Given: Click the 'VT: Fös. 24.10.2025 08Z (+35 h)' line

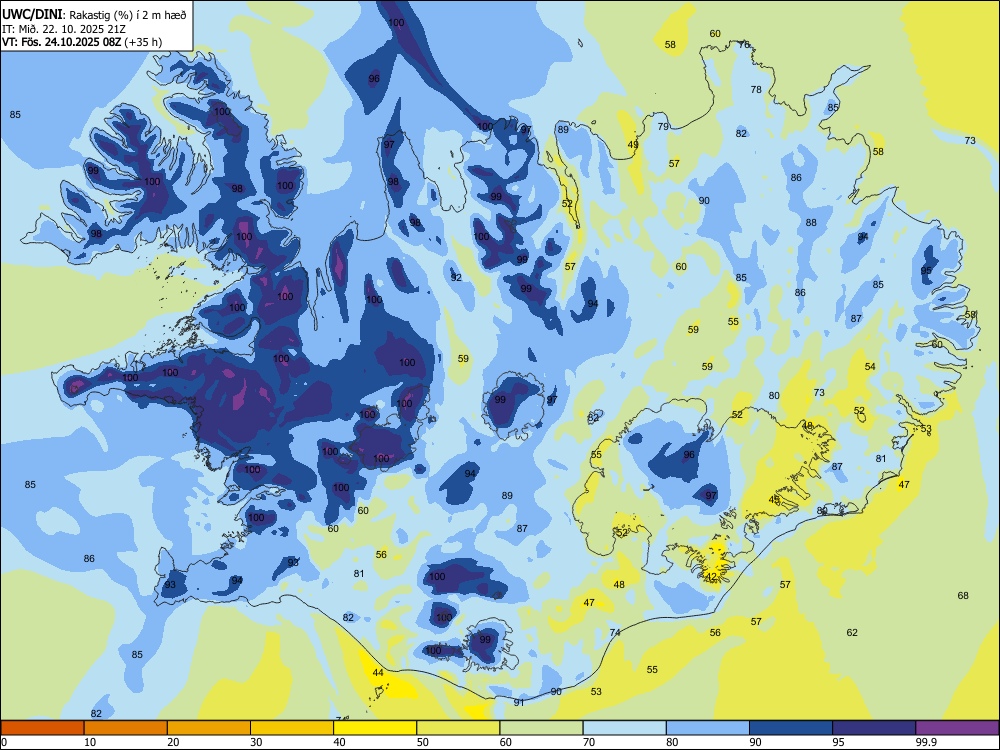Looking at the screenshot, I should pos(82,42).
